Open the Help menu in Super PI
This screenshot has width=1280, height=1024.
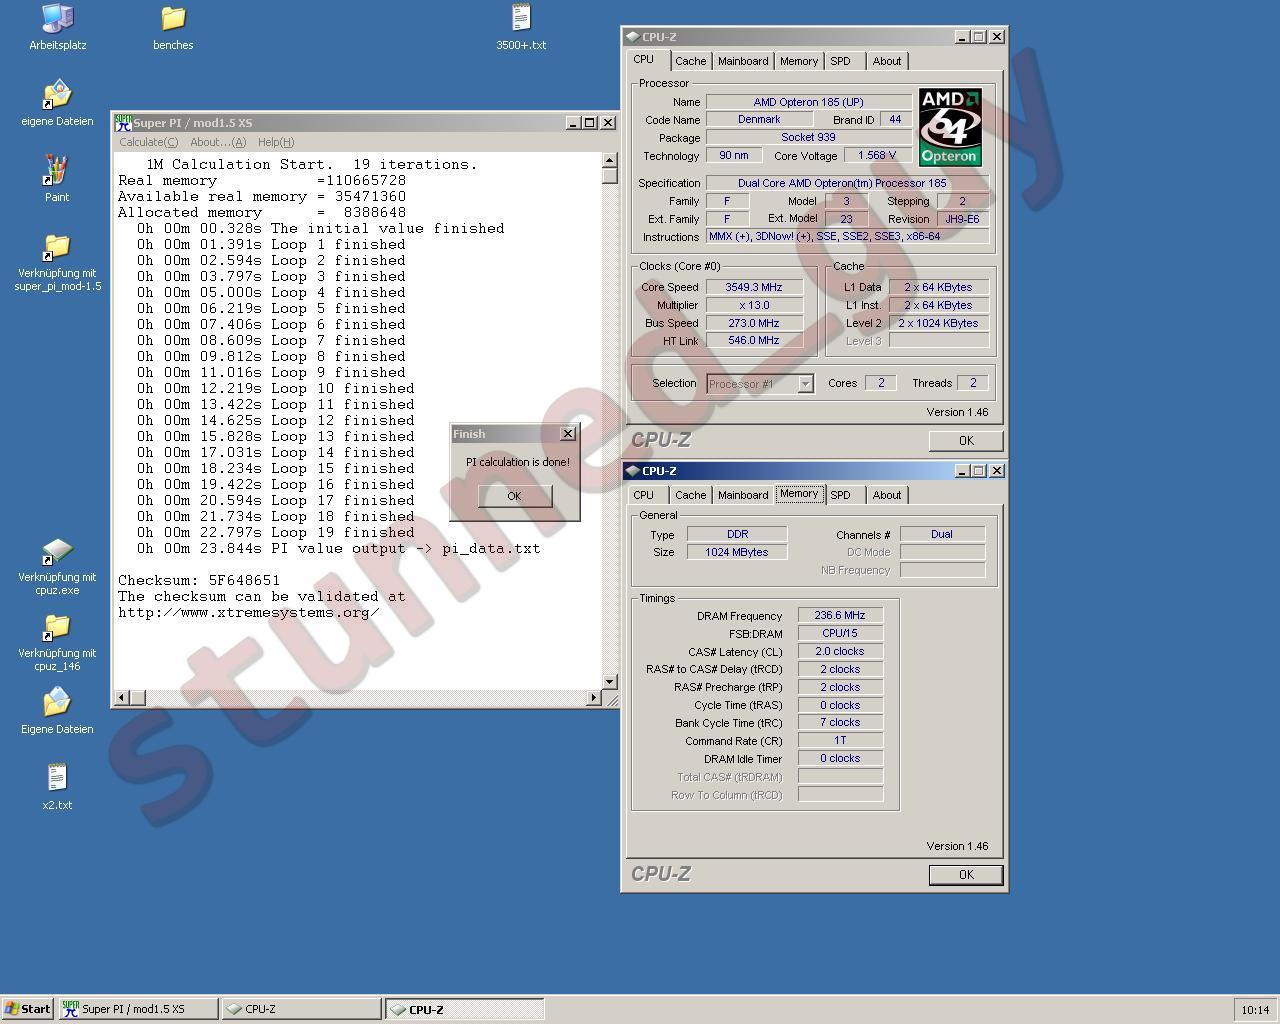[276, 142]
